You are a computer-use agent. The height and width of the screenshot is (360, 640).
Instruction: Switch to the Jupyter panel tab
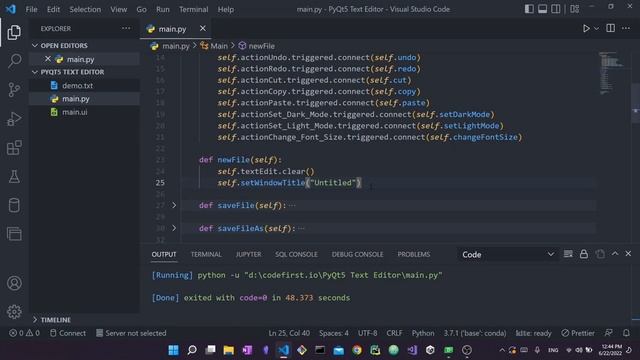click(248, 254)
